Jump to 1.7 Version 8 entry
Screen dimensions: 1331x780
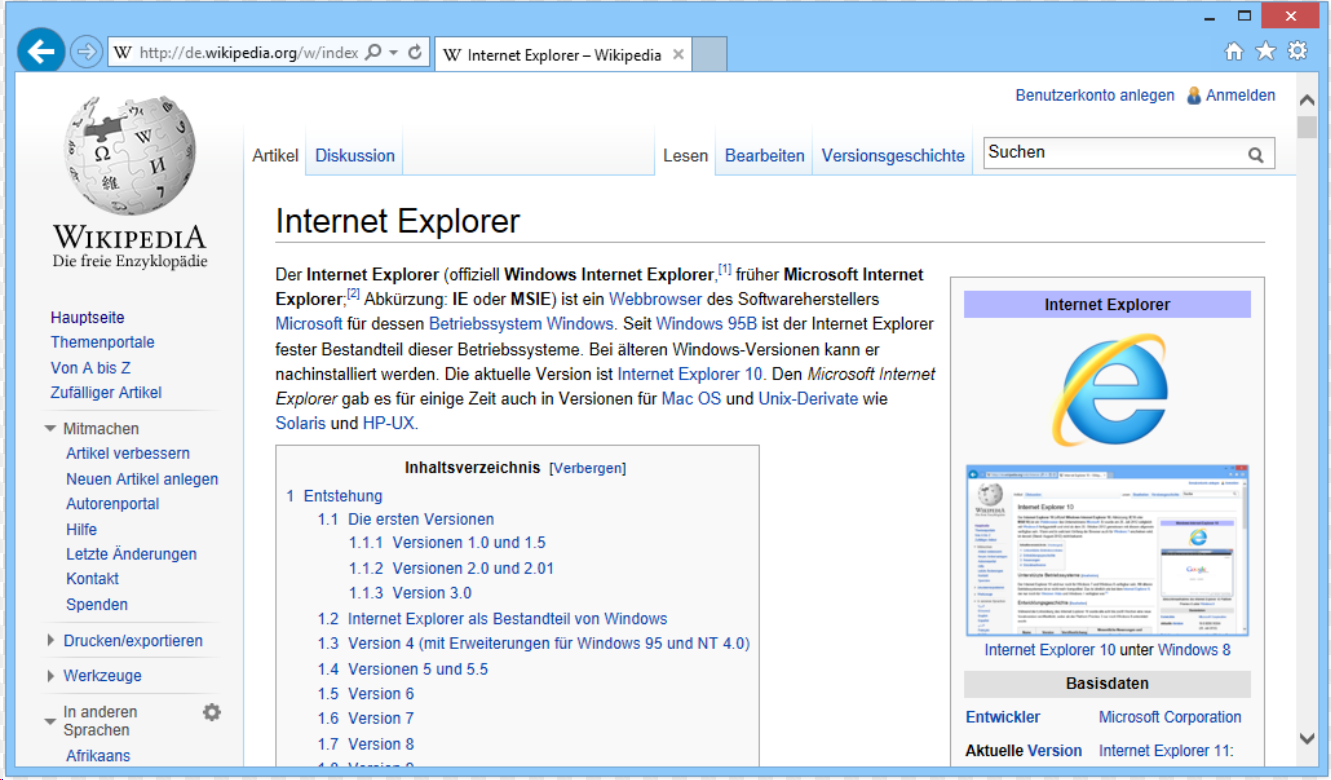pyautogui.click(x=366, y=744)
